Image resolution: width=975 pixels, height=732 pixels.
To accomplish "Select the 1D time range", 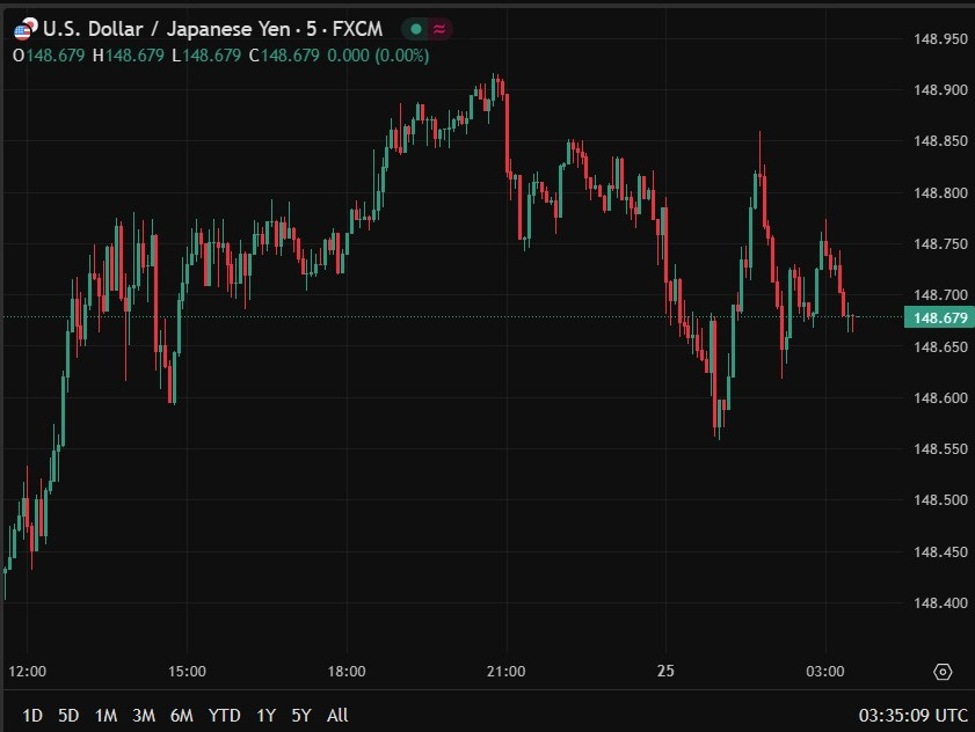I will pos(33,715).
